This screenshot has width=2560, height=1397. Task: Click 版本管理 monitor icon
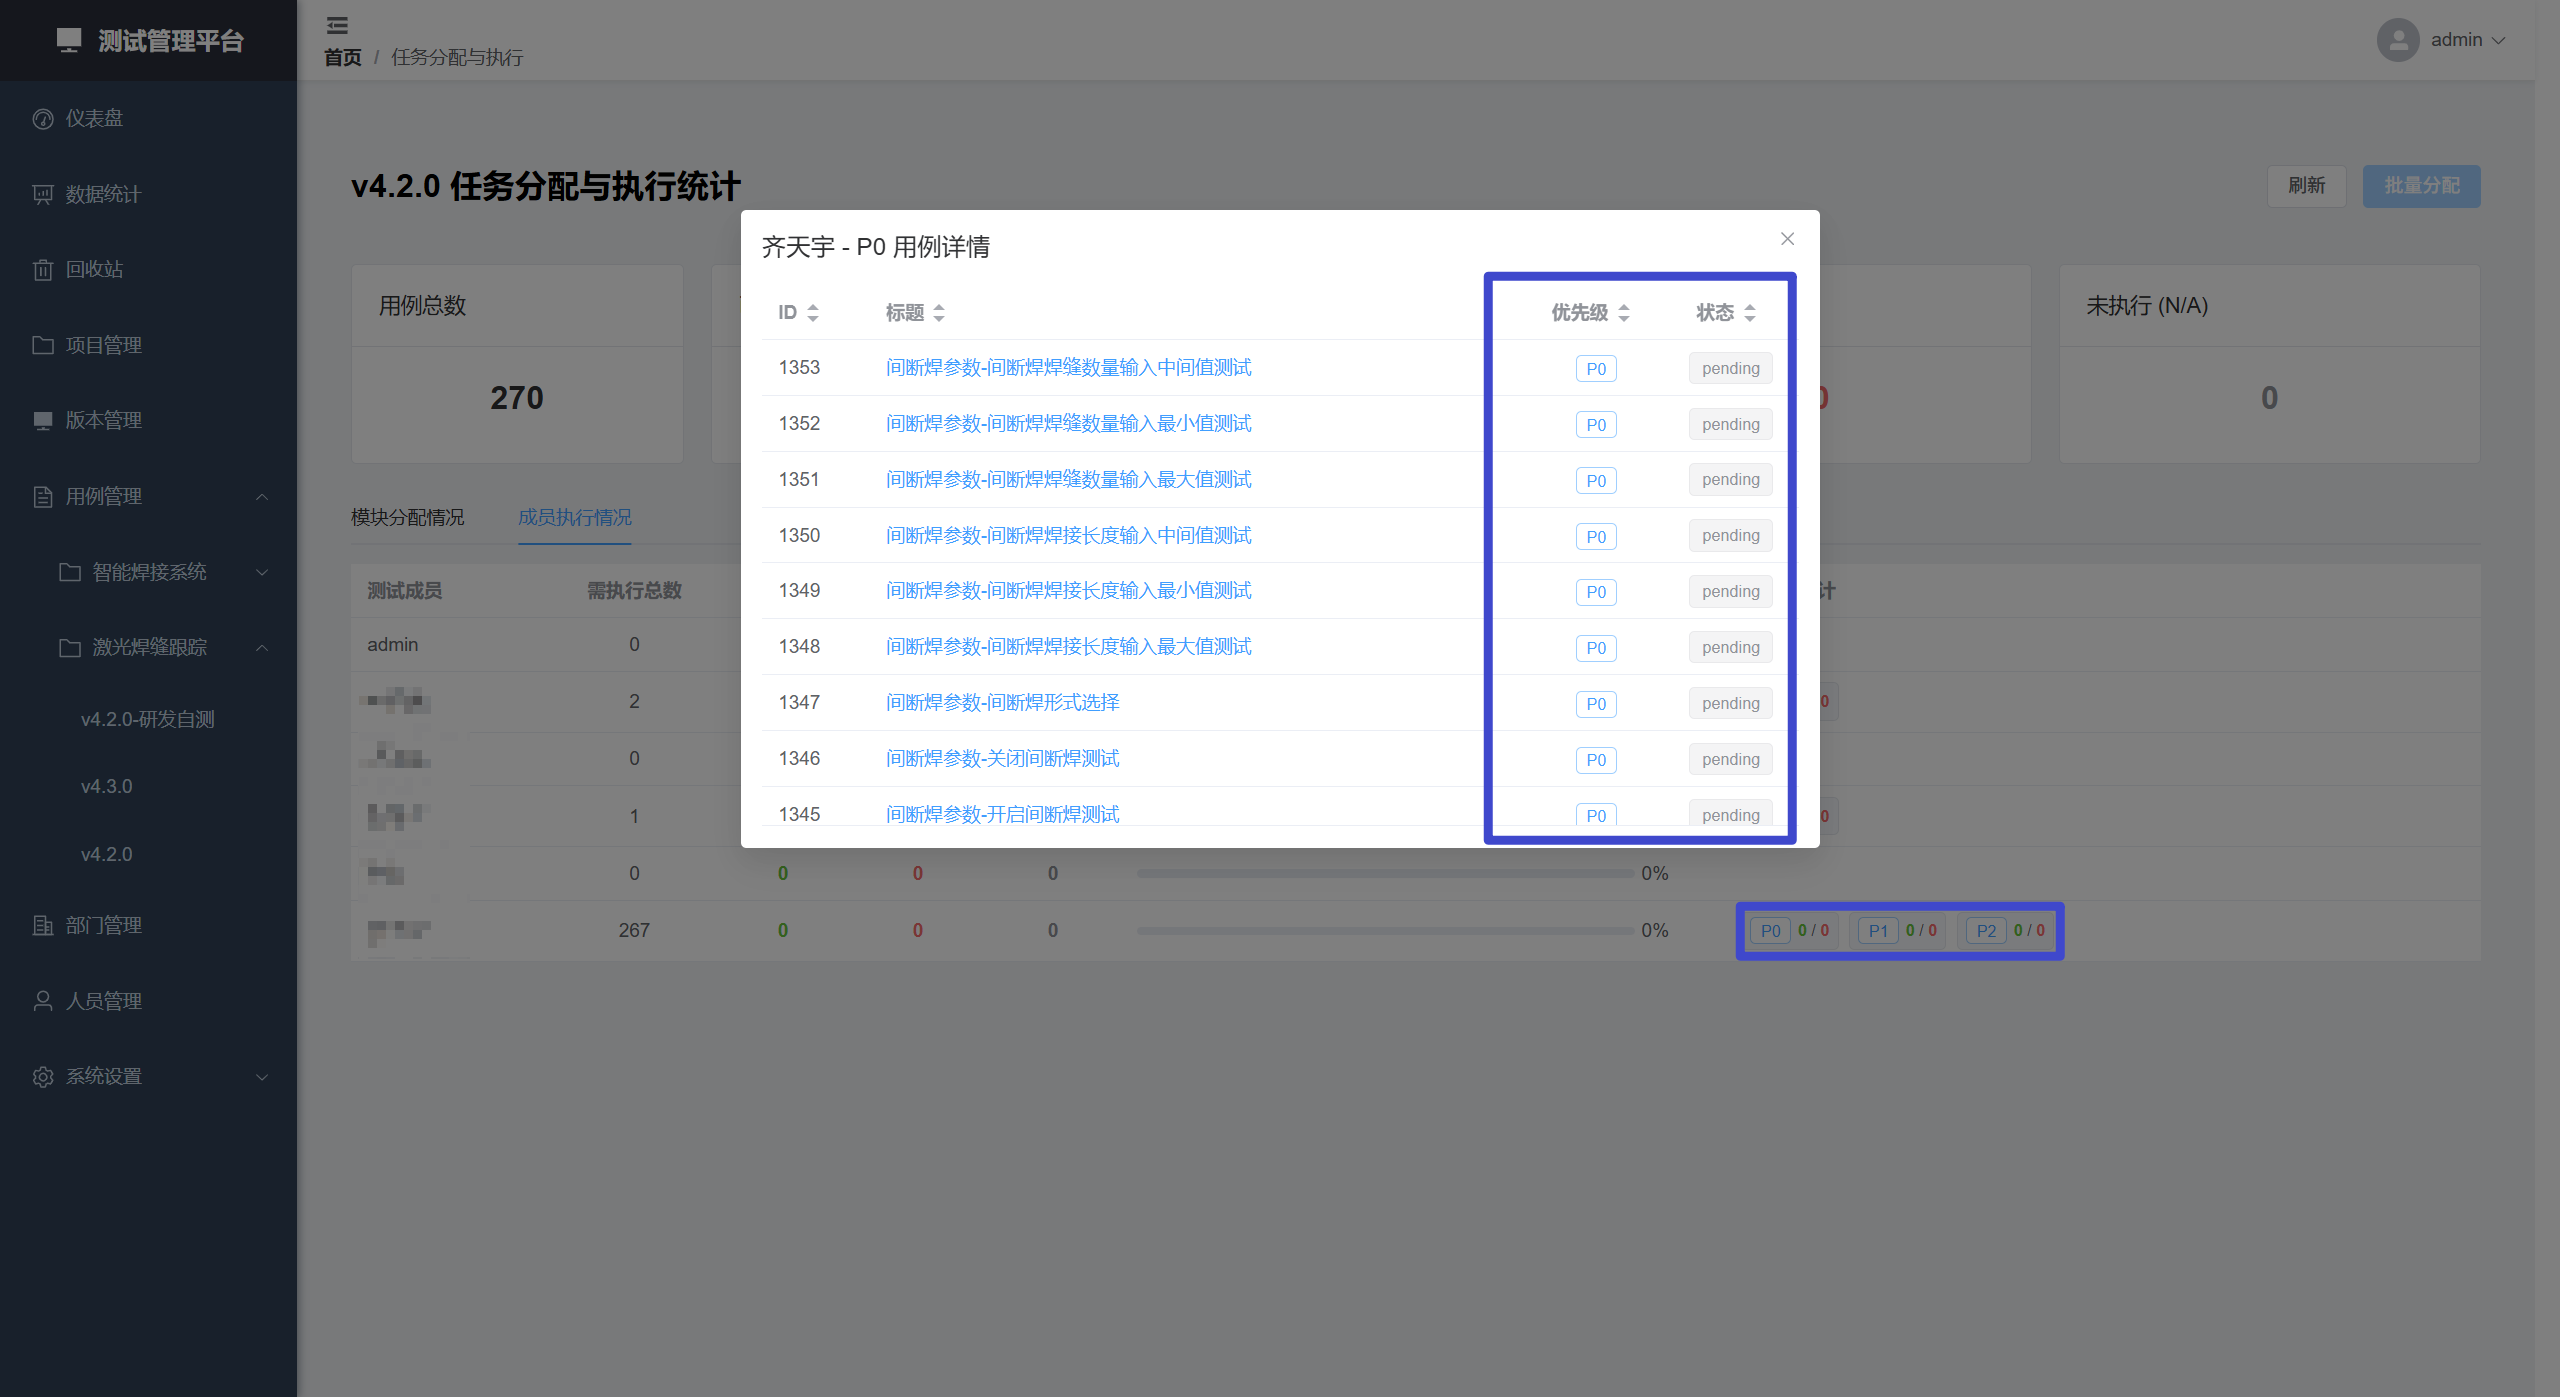(43, 421)
